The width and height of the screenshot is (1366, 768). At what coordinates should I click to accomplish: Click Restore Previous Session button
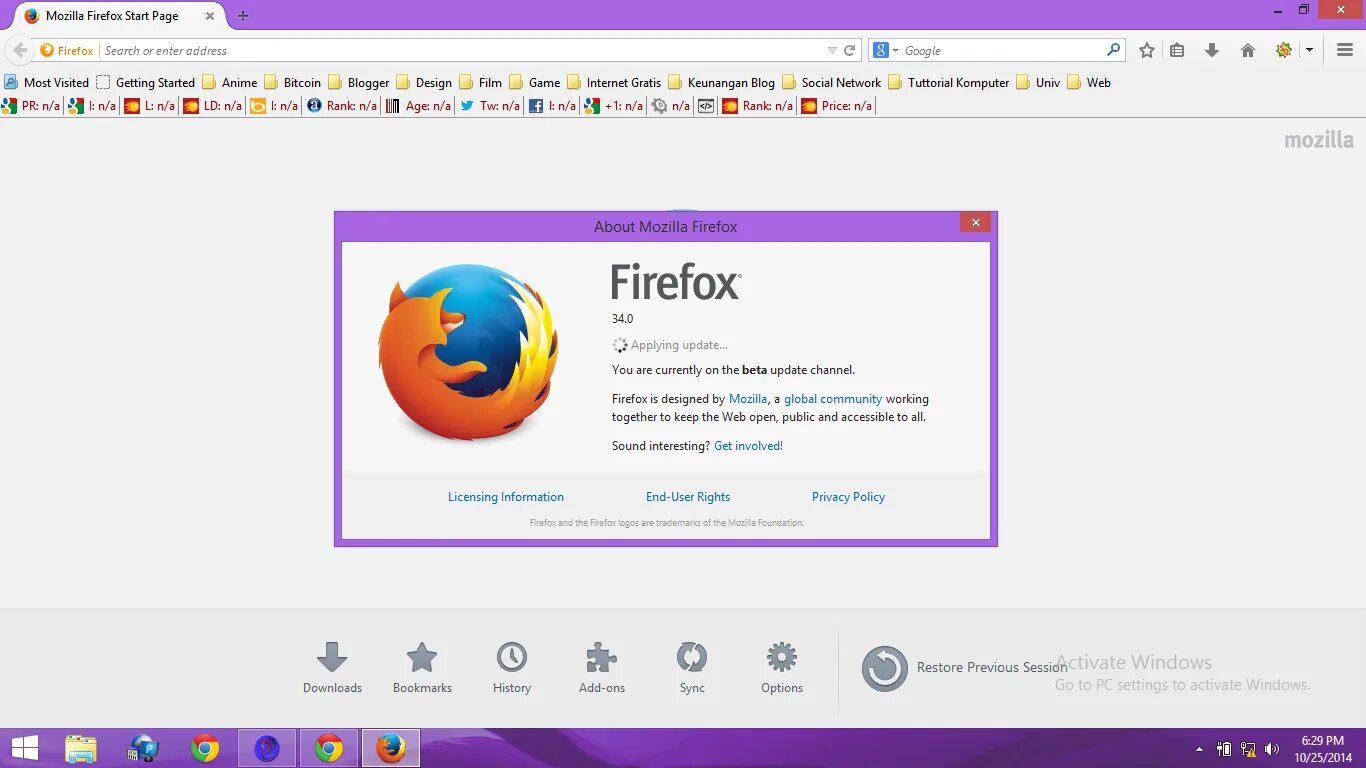coord(964,668)
